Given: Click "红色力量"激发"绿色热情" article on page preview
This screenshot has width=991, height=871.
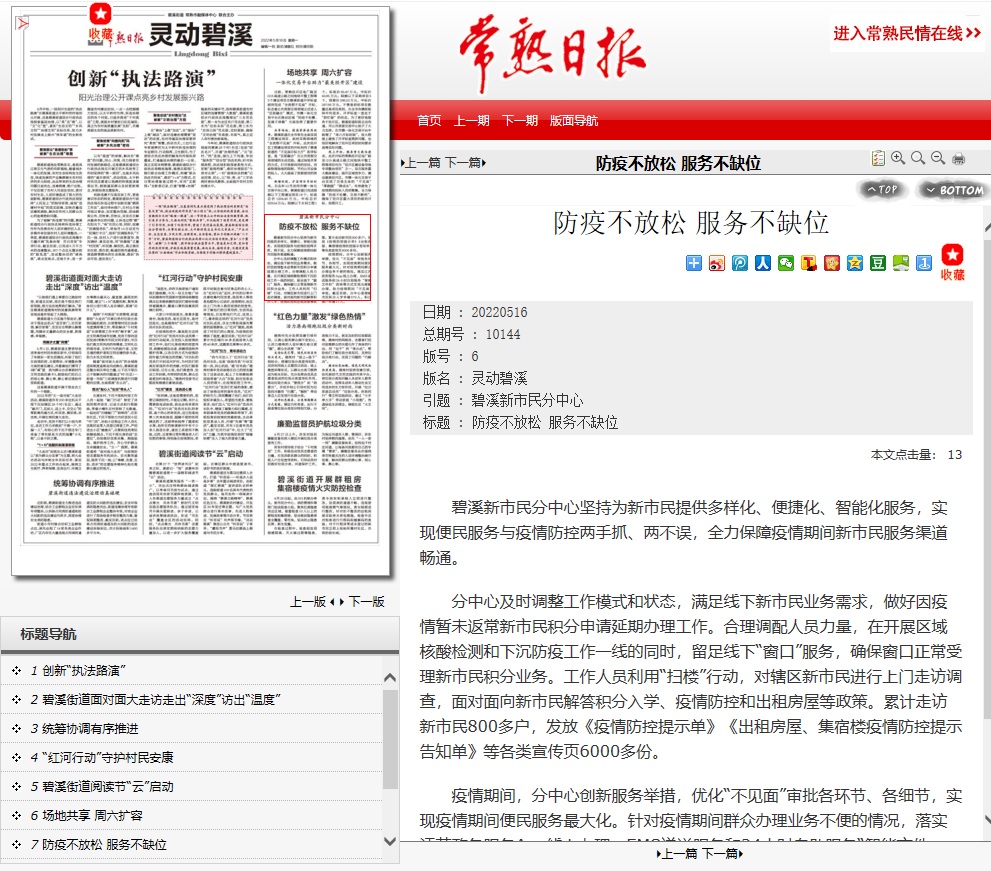Looking at the screenshot, I should point(319,362).
